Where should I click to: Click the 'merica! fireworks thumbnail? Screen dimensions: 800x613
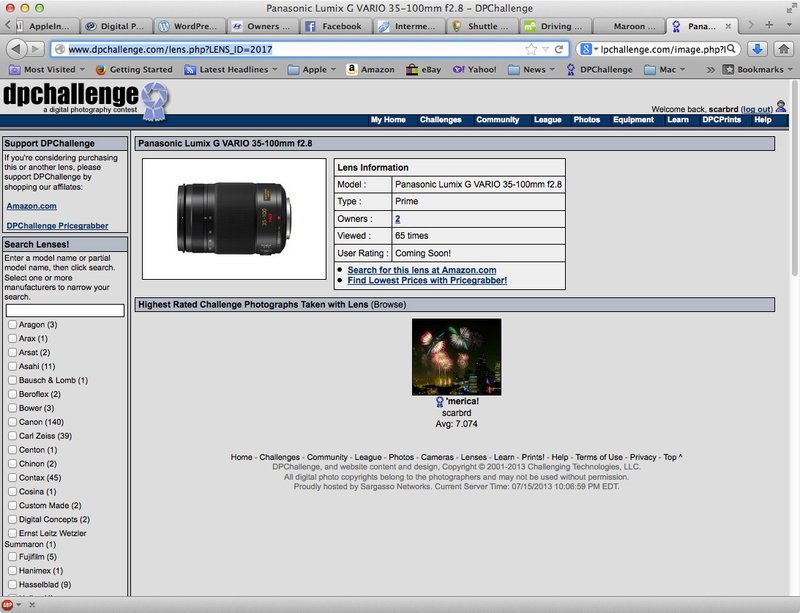456,357
